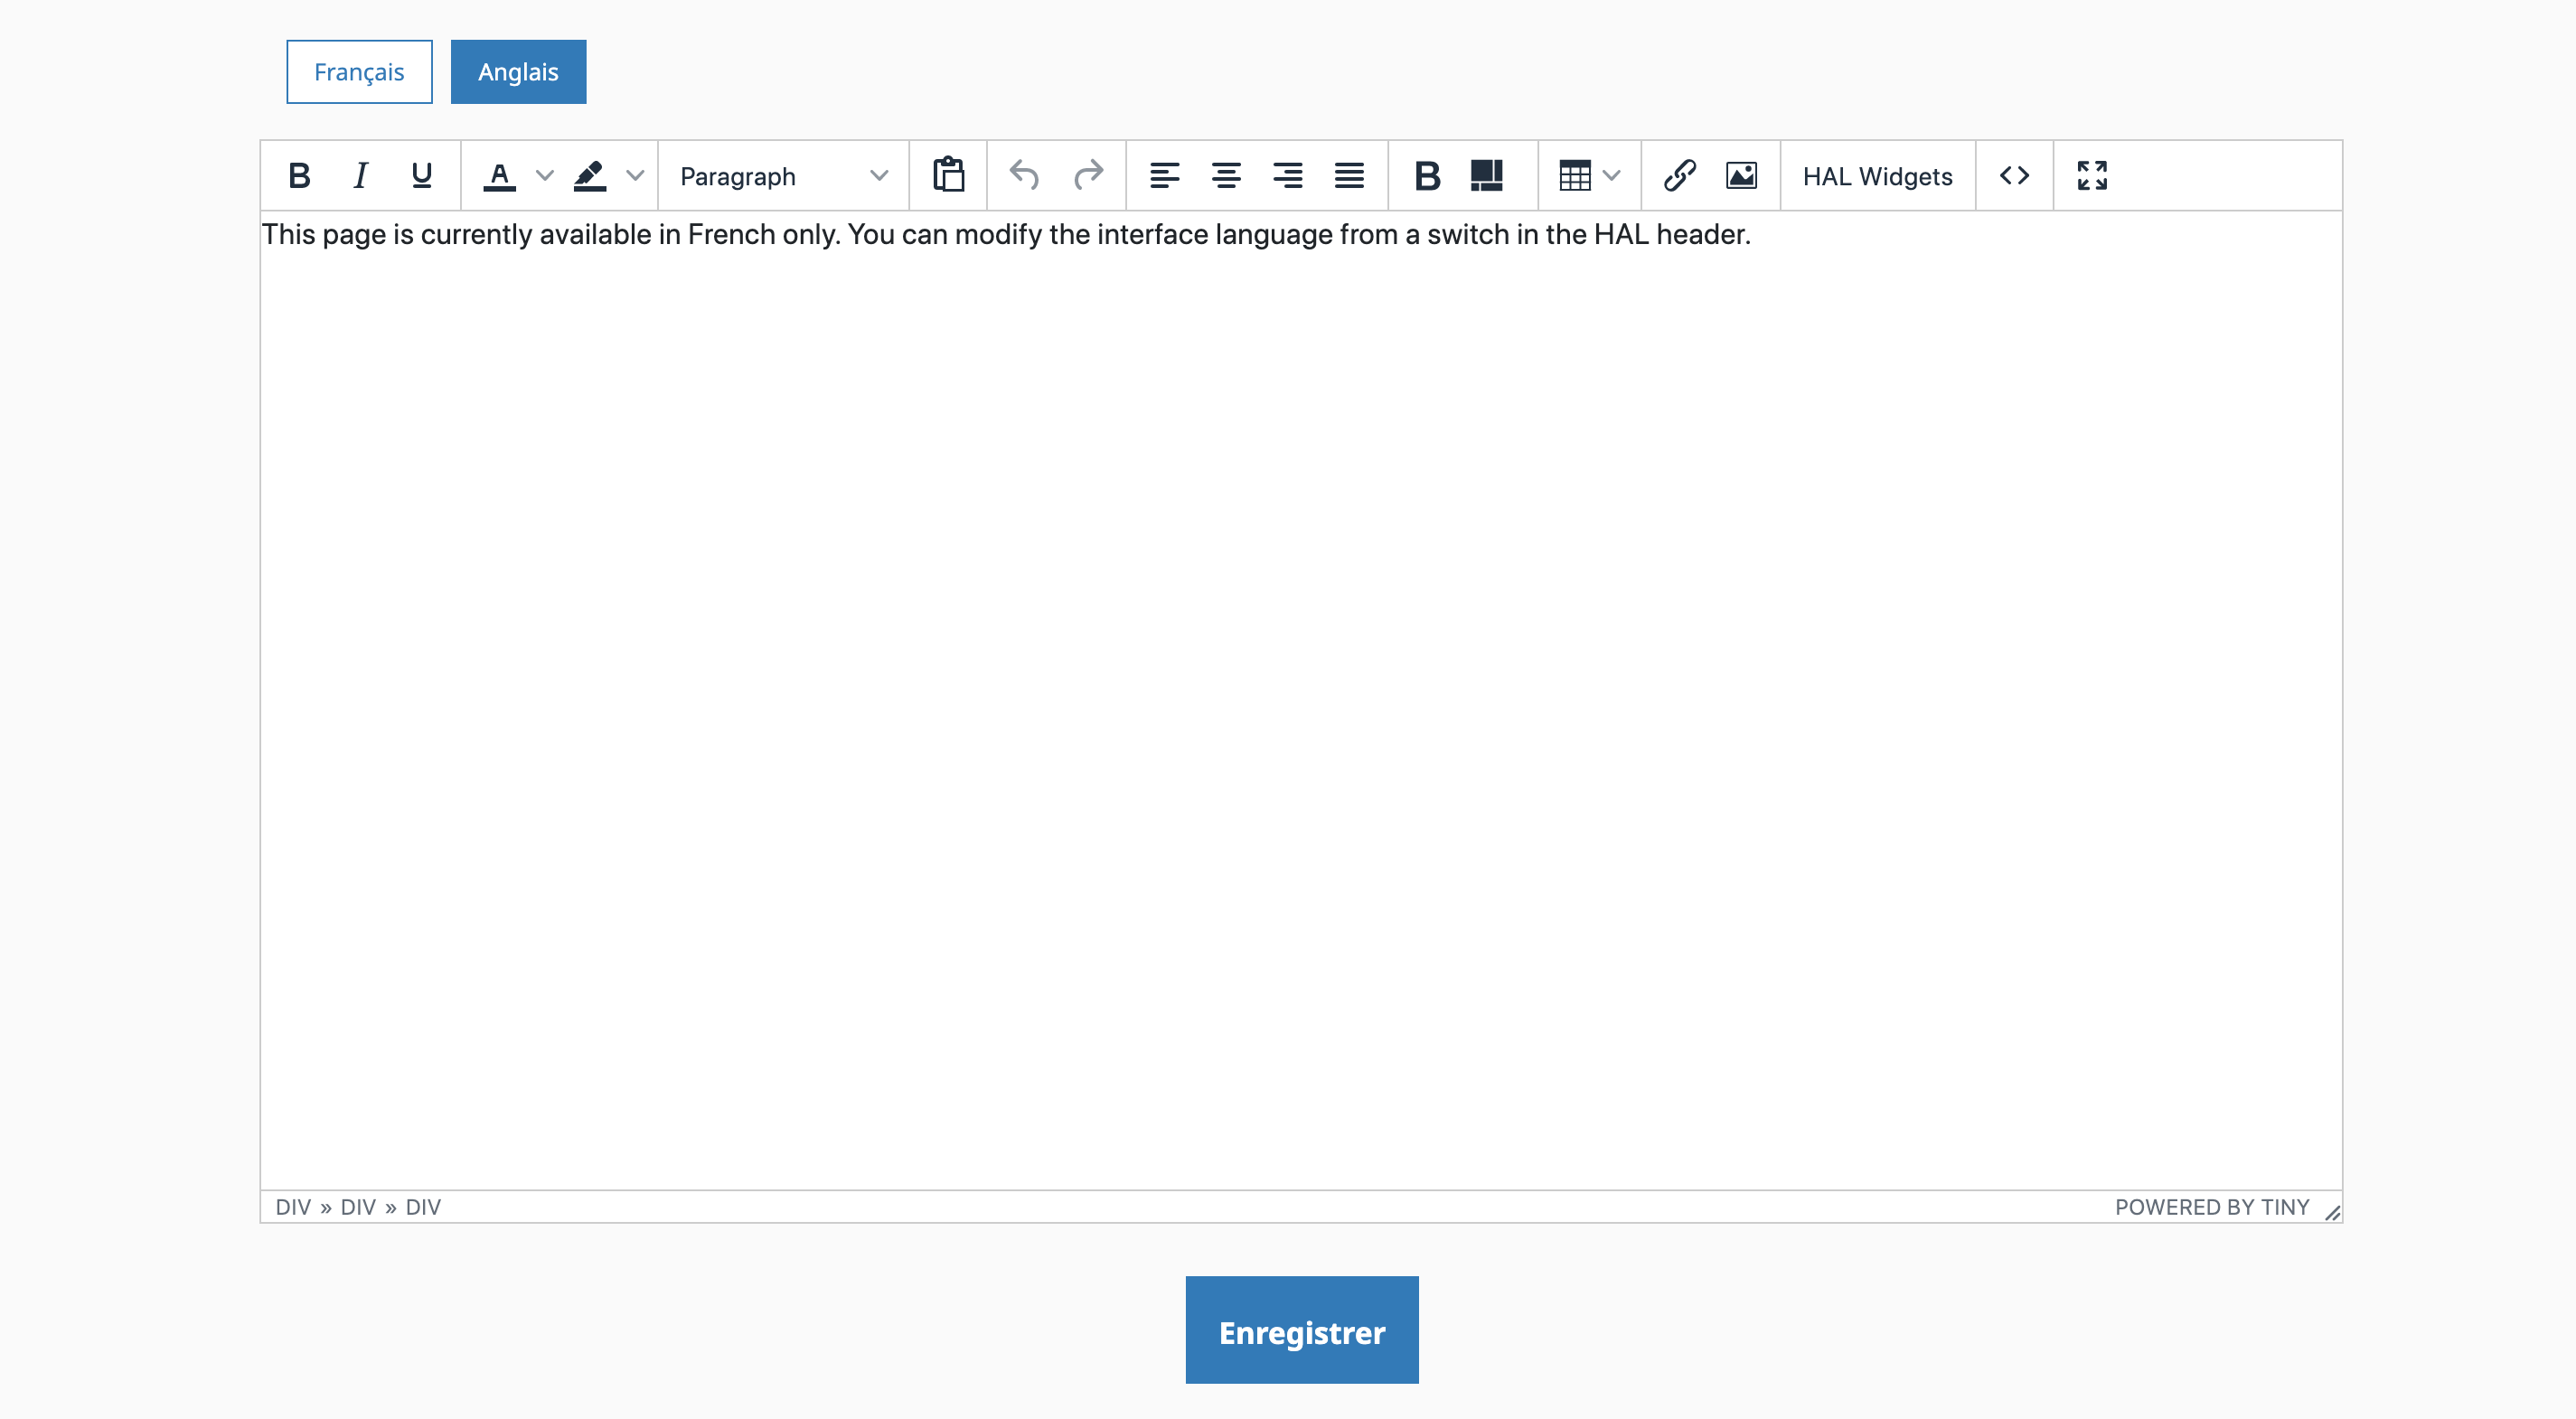
Task: Toggle fullscreen editor mode
Action: click(2092, 174)
